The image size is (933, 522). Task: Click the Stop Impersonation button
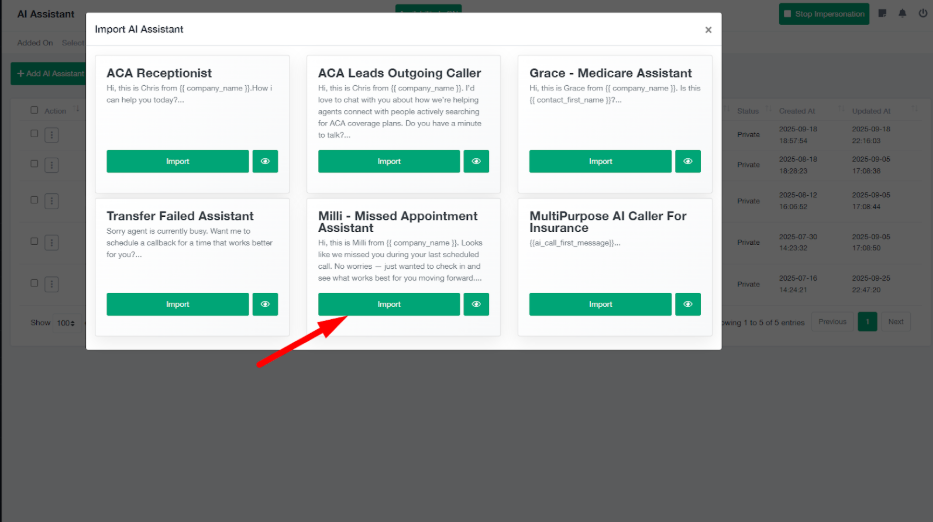824,14
